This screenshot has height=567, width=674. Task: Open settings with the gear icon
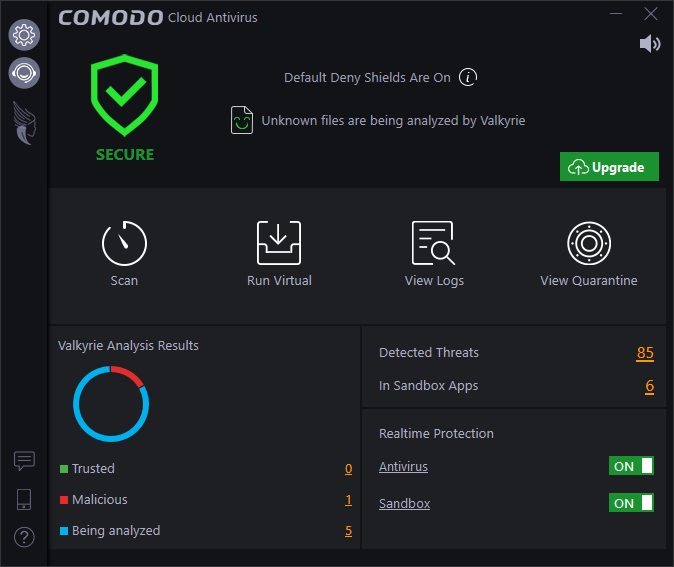[24, 35]
